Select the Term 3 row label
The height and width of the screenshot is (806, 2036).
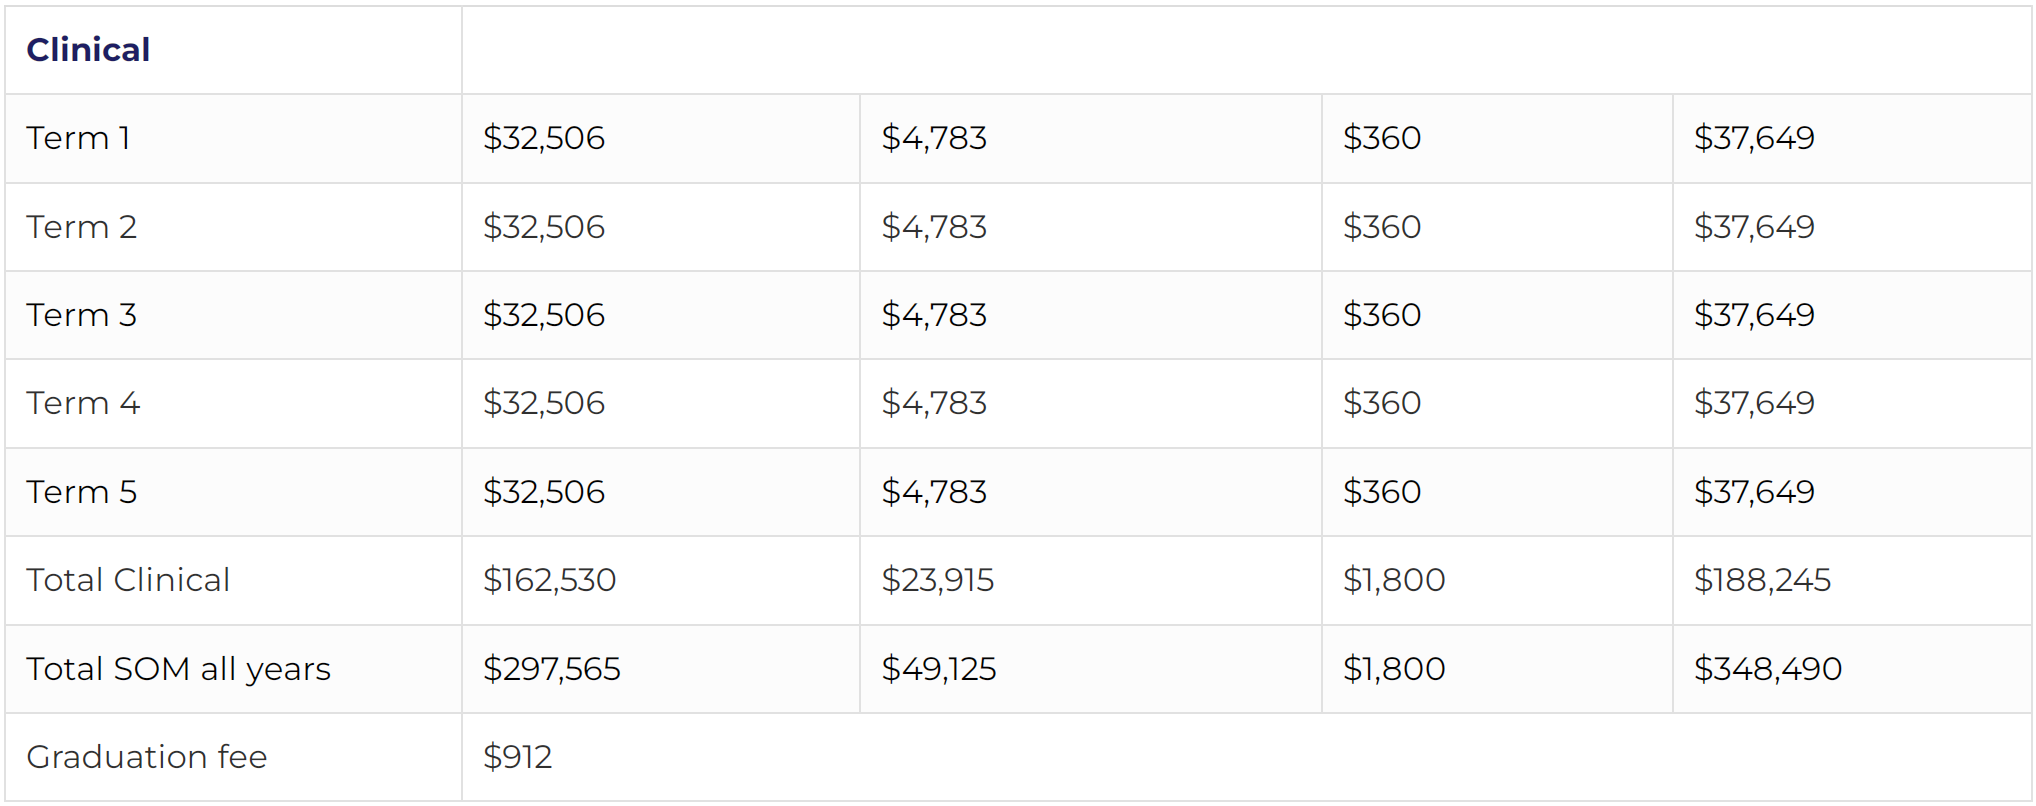[x=81, y=315]
